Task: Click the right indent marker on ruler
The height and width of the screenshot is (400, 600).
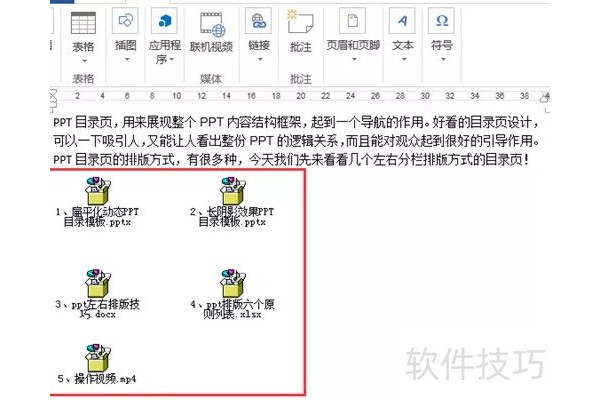Action: [x=545, y=98]
